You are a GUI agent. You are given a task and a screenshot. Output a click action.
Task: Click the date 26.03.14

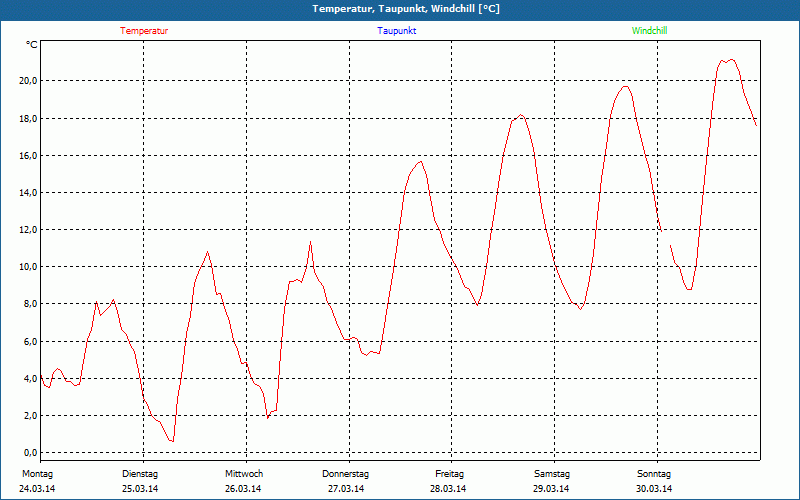243,489
